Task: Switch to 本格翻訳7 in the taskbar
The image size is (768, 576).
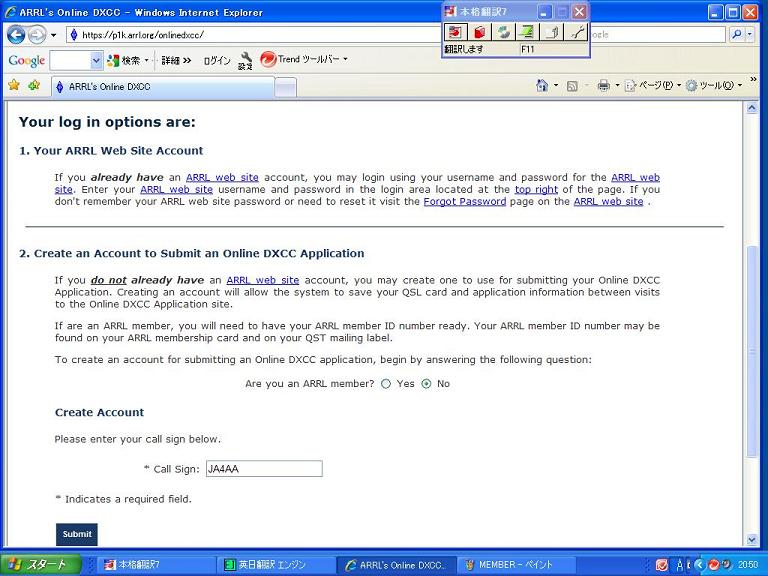Action: pyautogui.click(x=154, y=565)
